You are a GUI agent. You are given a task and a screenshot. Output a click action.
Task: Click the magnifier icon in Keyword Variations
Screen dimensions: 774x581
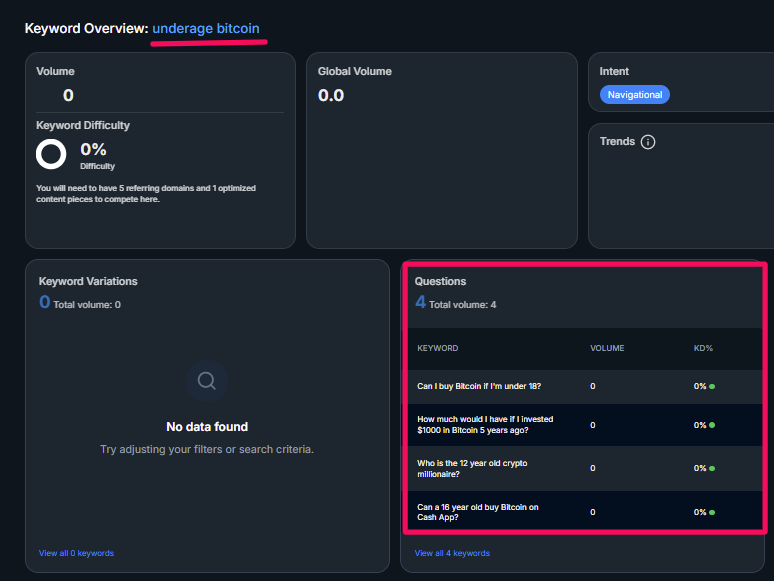207,380
